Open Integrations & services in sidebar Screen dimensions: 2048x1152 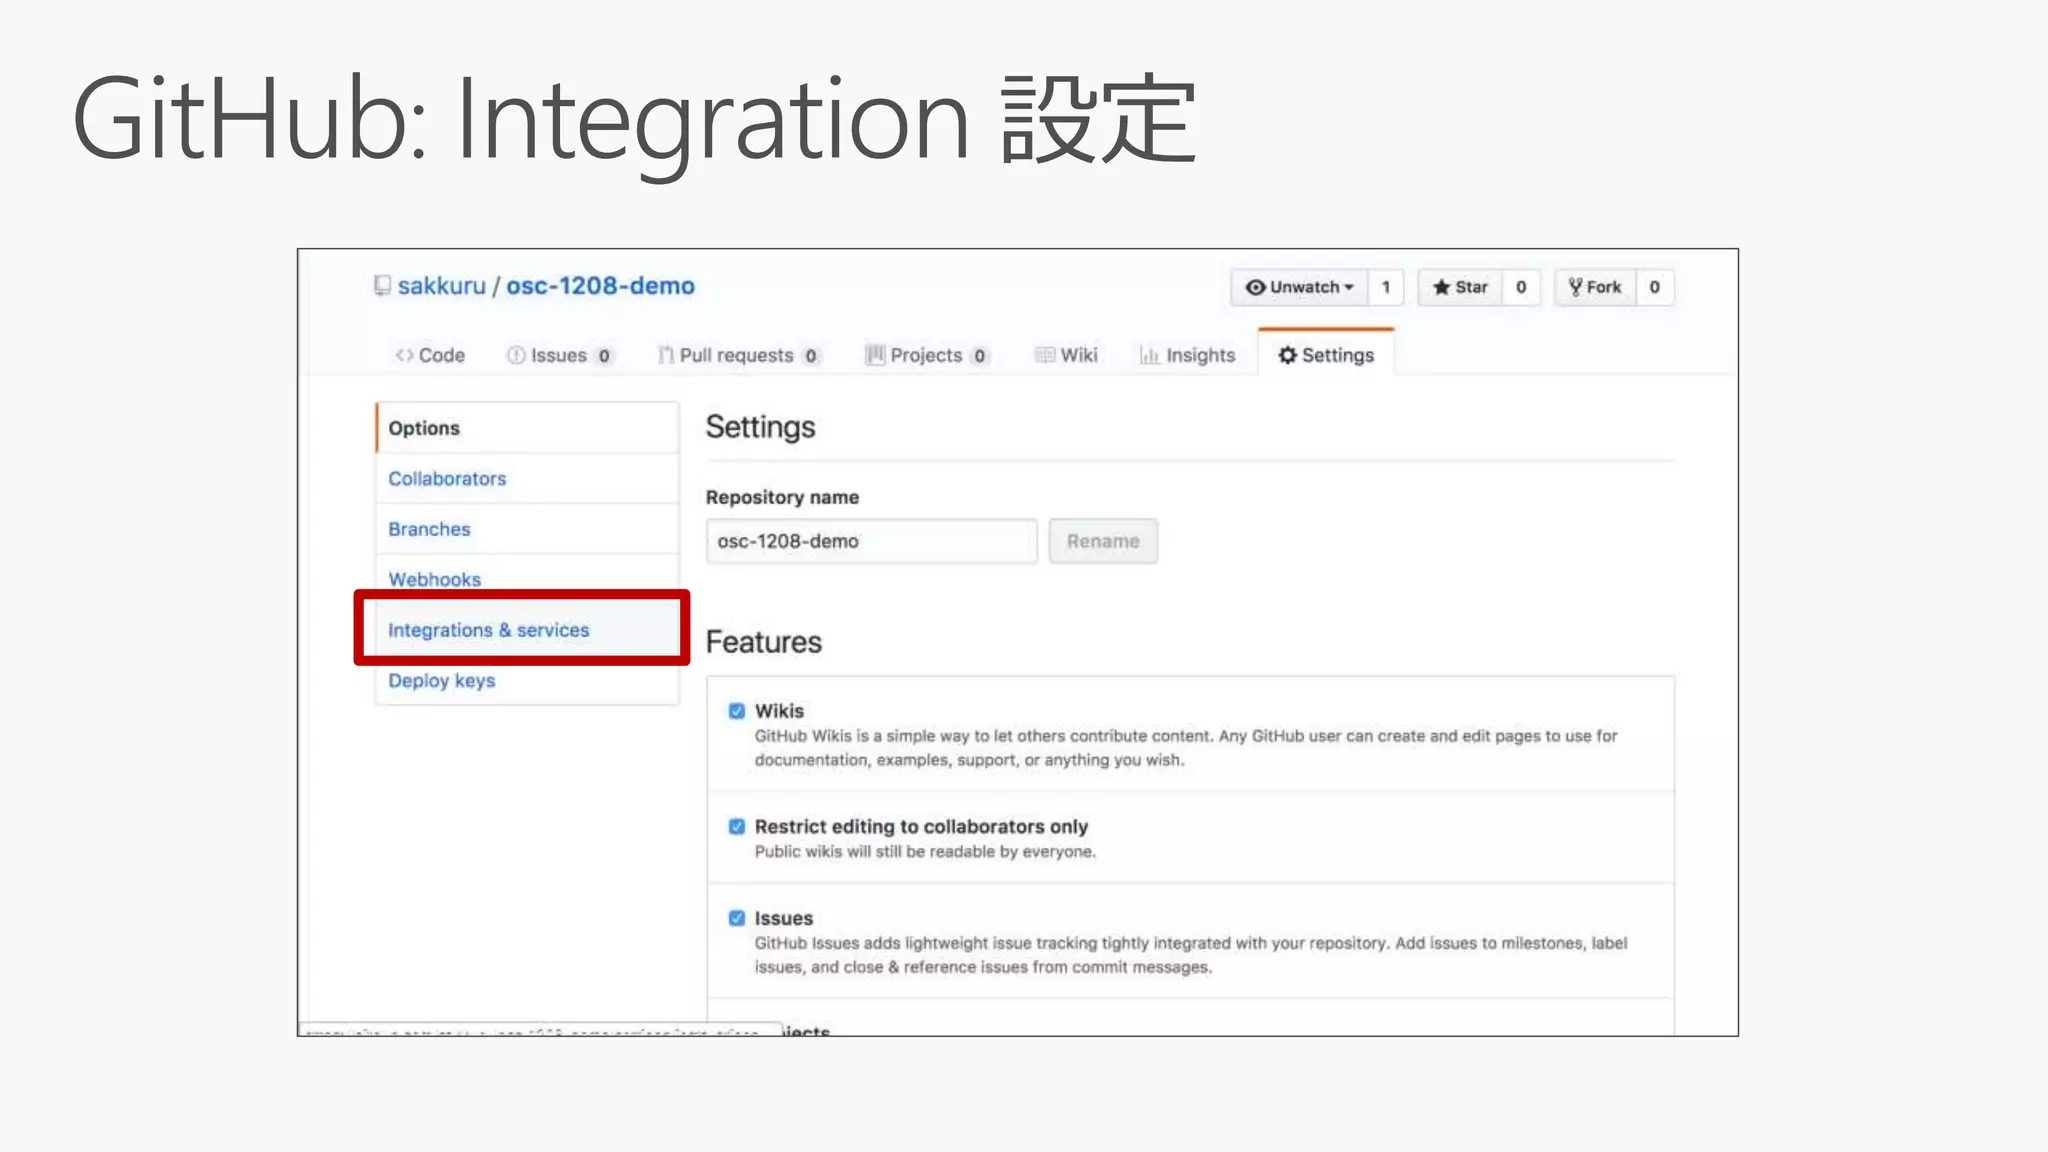coord(488,630)
